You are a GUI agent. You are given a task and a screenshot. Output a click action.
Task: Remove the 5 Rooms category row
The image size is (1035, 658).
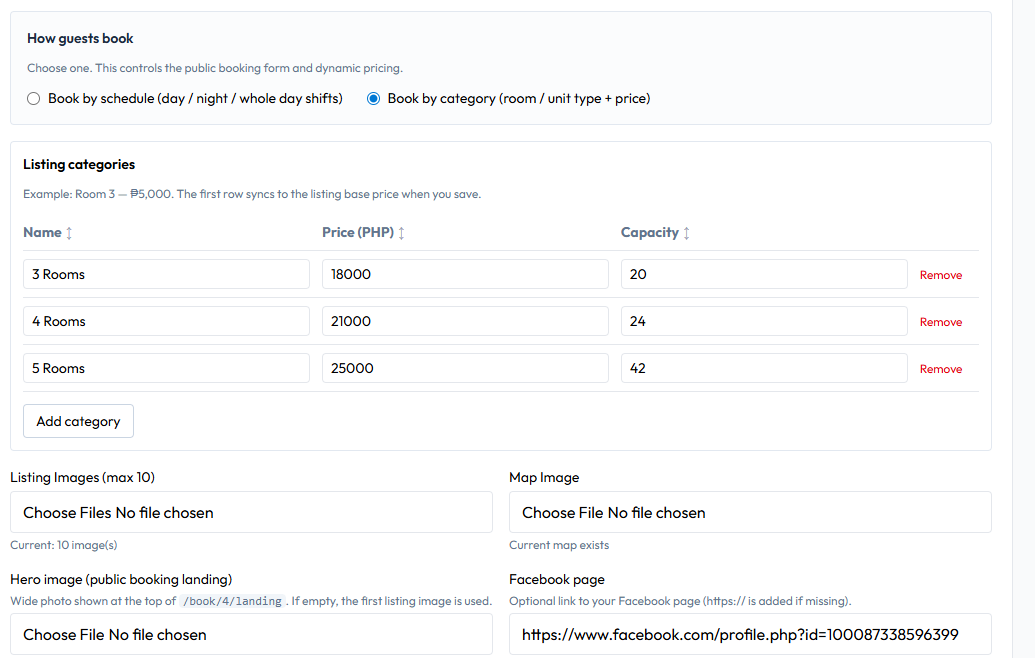pos(940,369)
